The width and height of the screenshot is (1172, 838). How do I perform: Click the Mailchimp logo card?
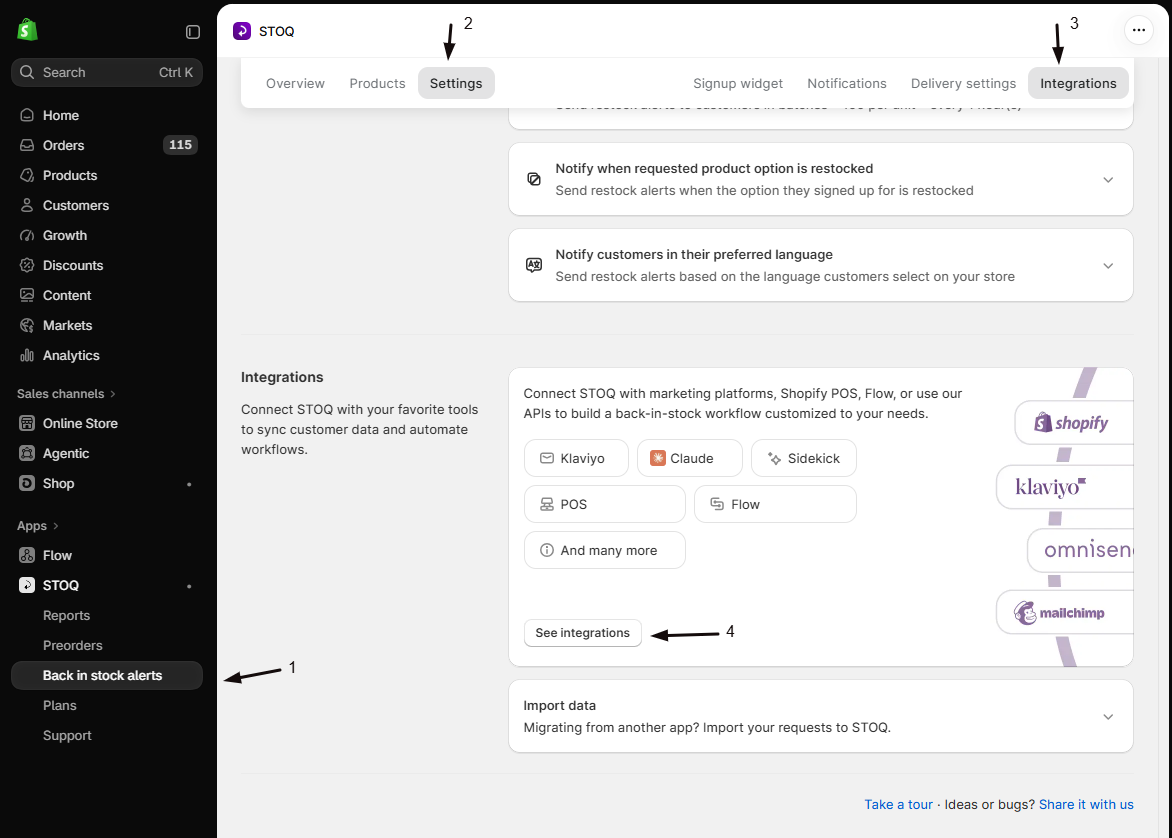1064,613
